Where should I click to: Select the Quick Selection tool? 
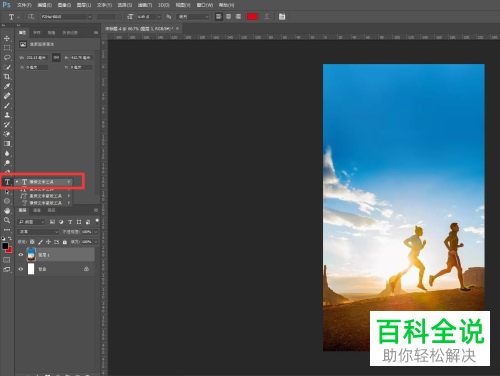tap(7, 67)
